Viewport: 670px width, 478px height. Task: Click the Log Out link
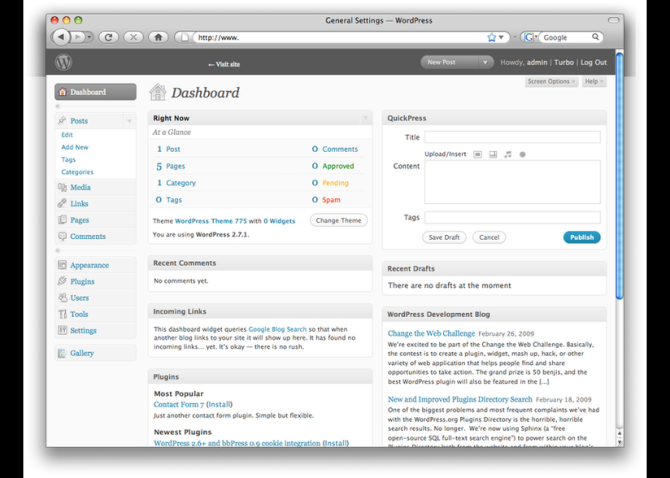coord(593,62)
